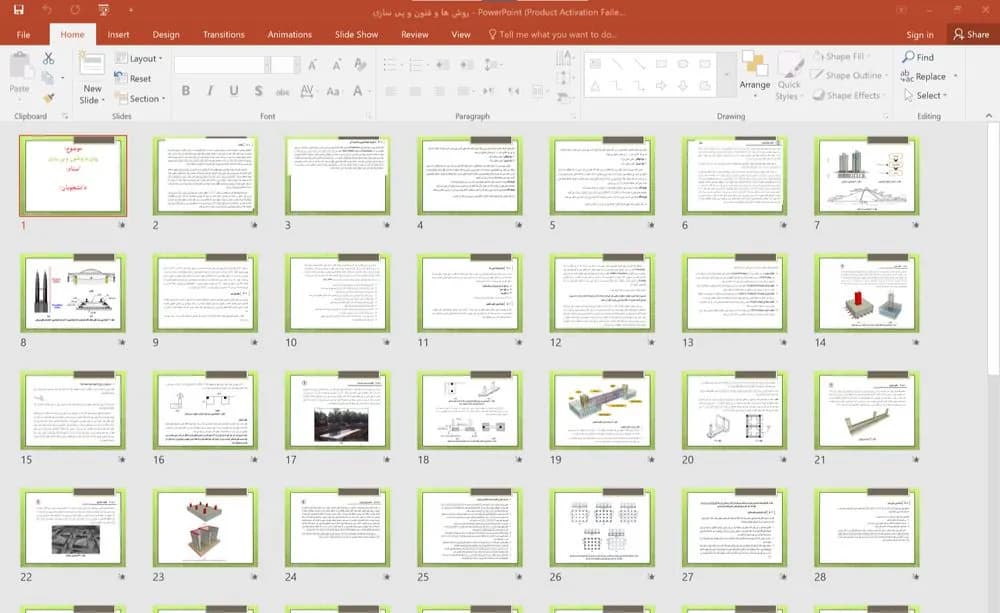The height and width of the screenshot is (613, 1000).
Task: Start slideshow from beginning via Quick Access icon
Action: (x=103, y=10)
